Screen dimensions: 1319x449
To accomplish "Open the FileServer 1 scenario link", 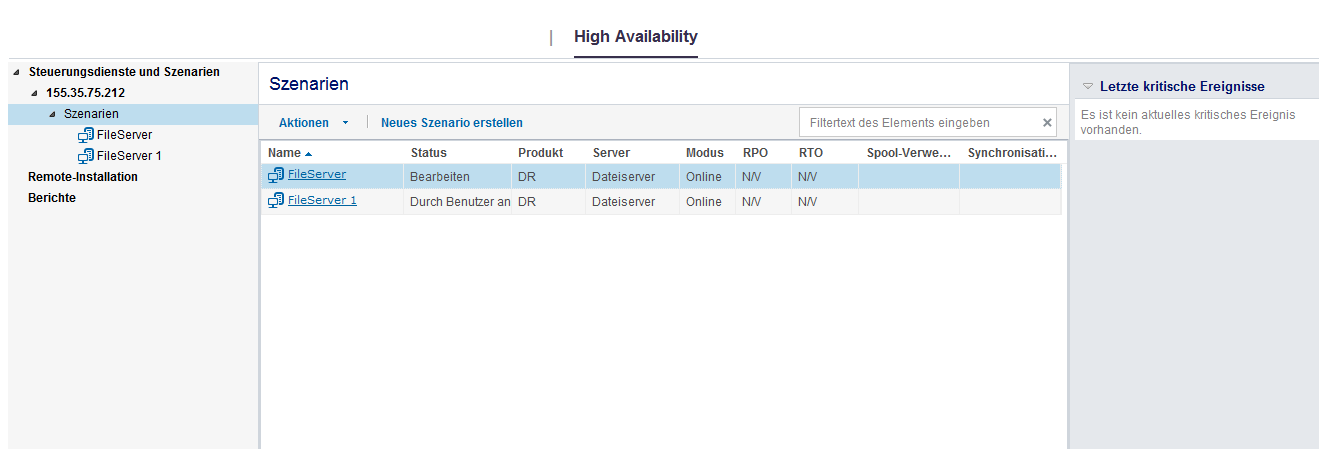I will (x=322, y=201).
